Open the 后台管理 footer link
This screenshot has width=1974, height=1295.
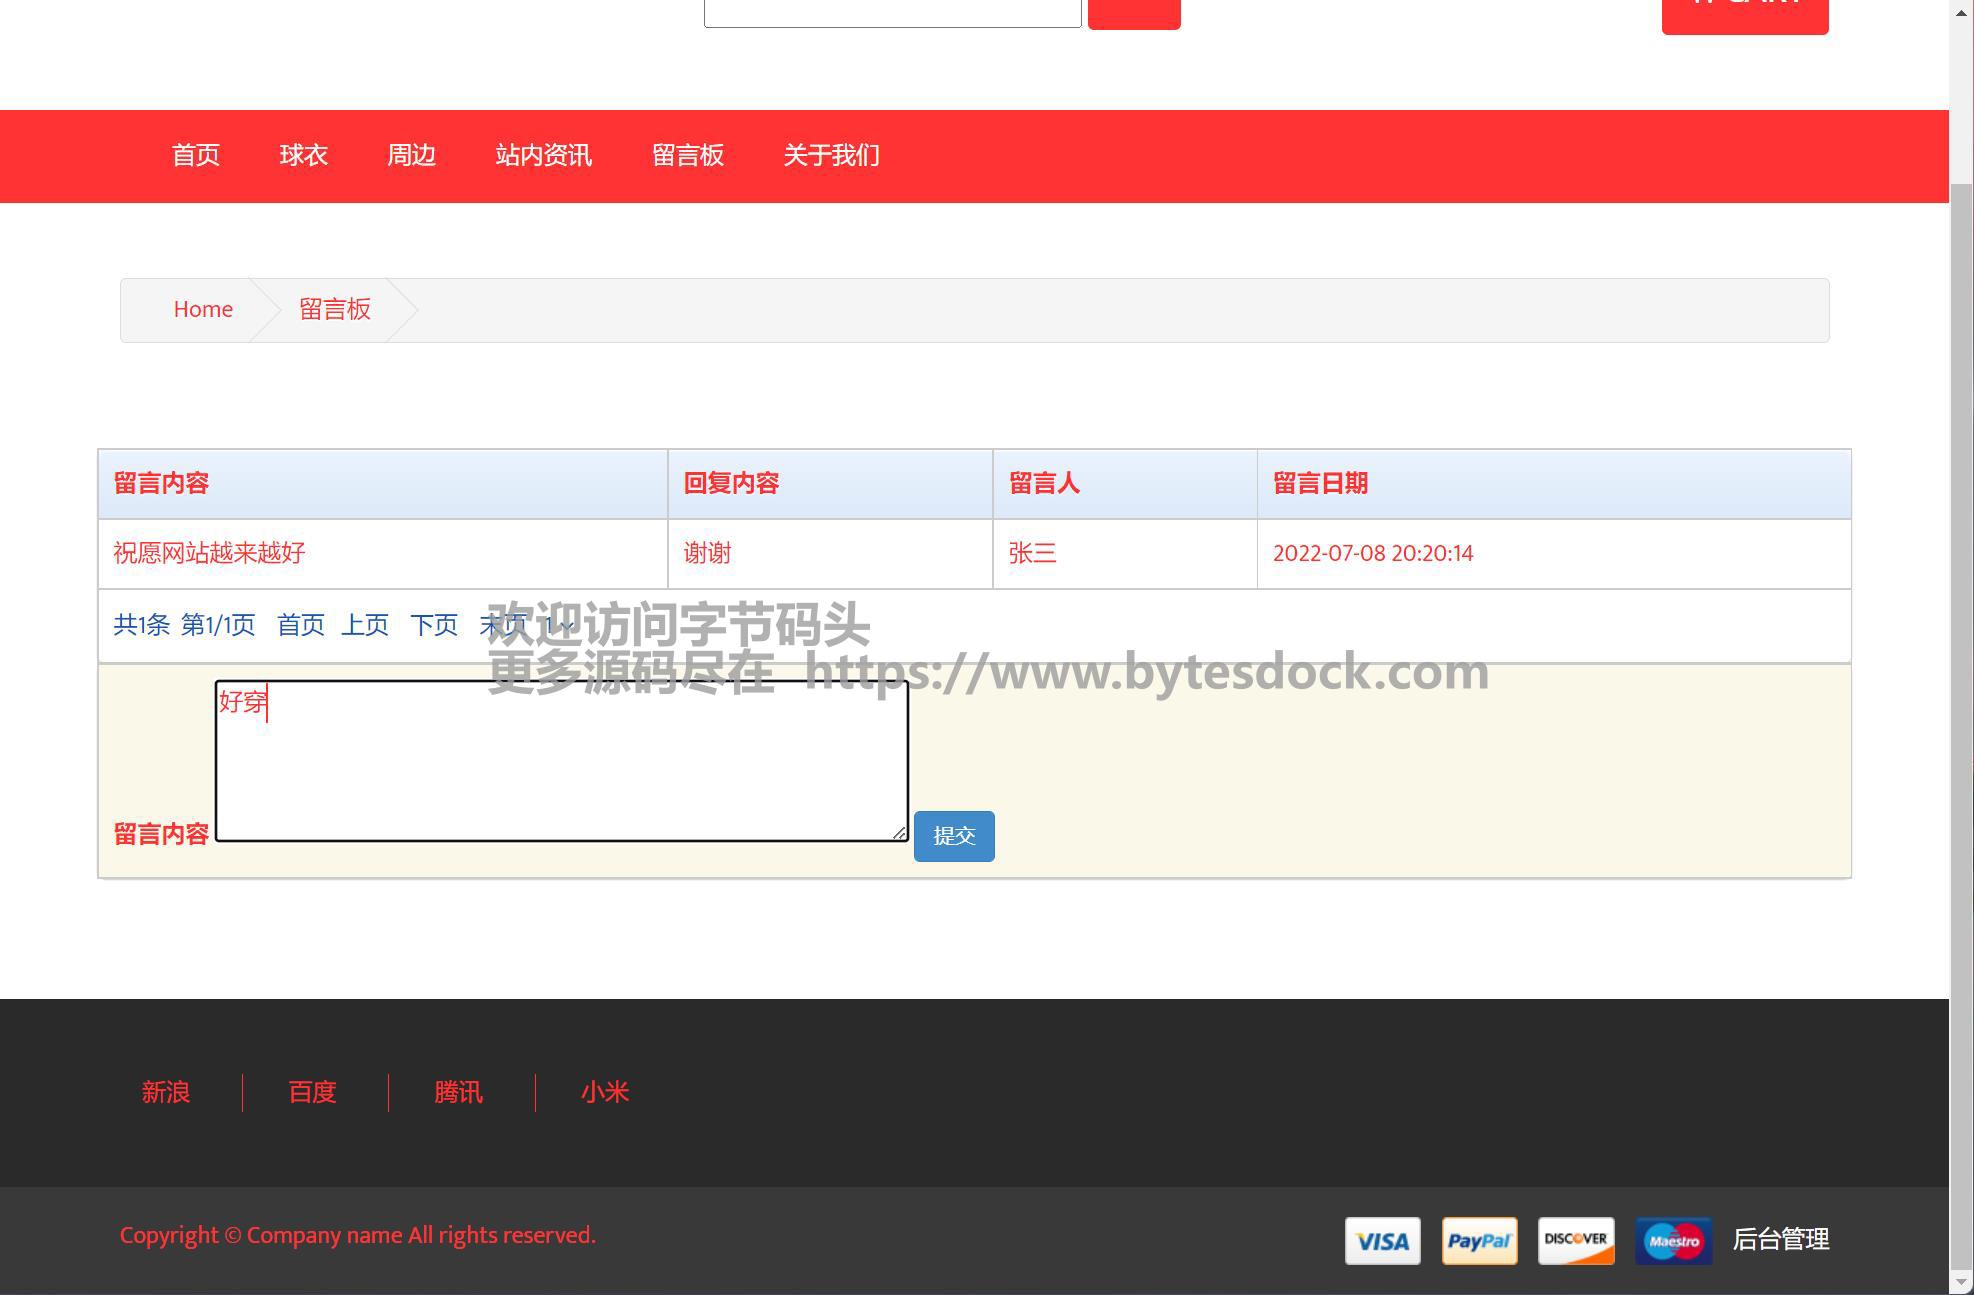point(1780,1240)
